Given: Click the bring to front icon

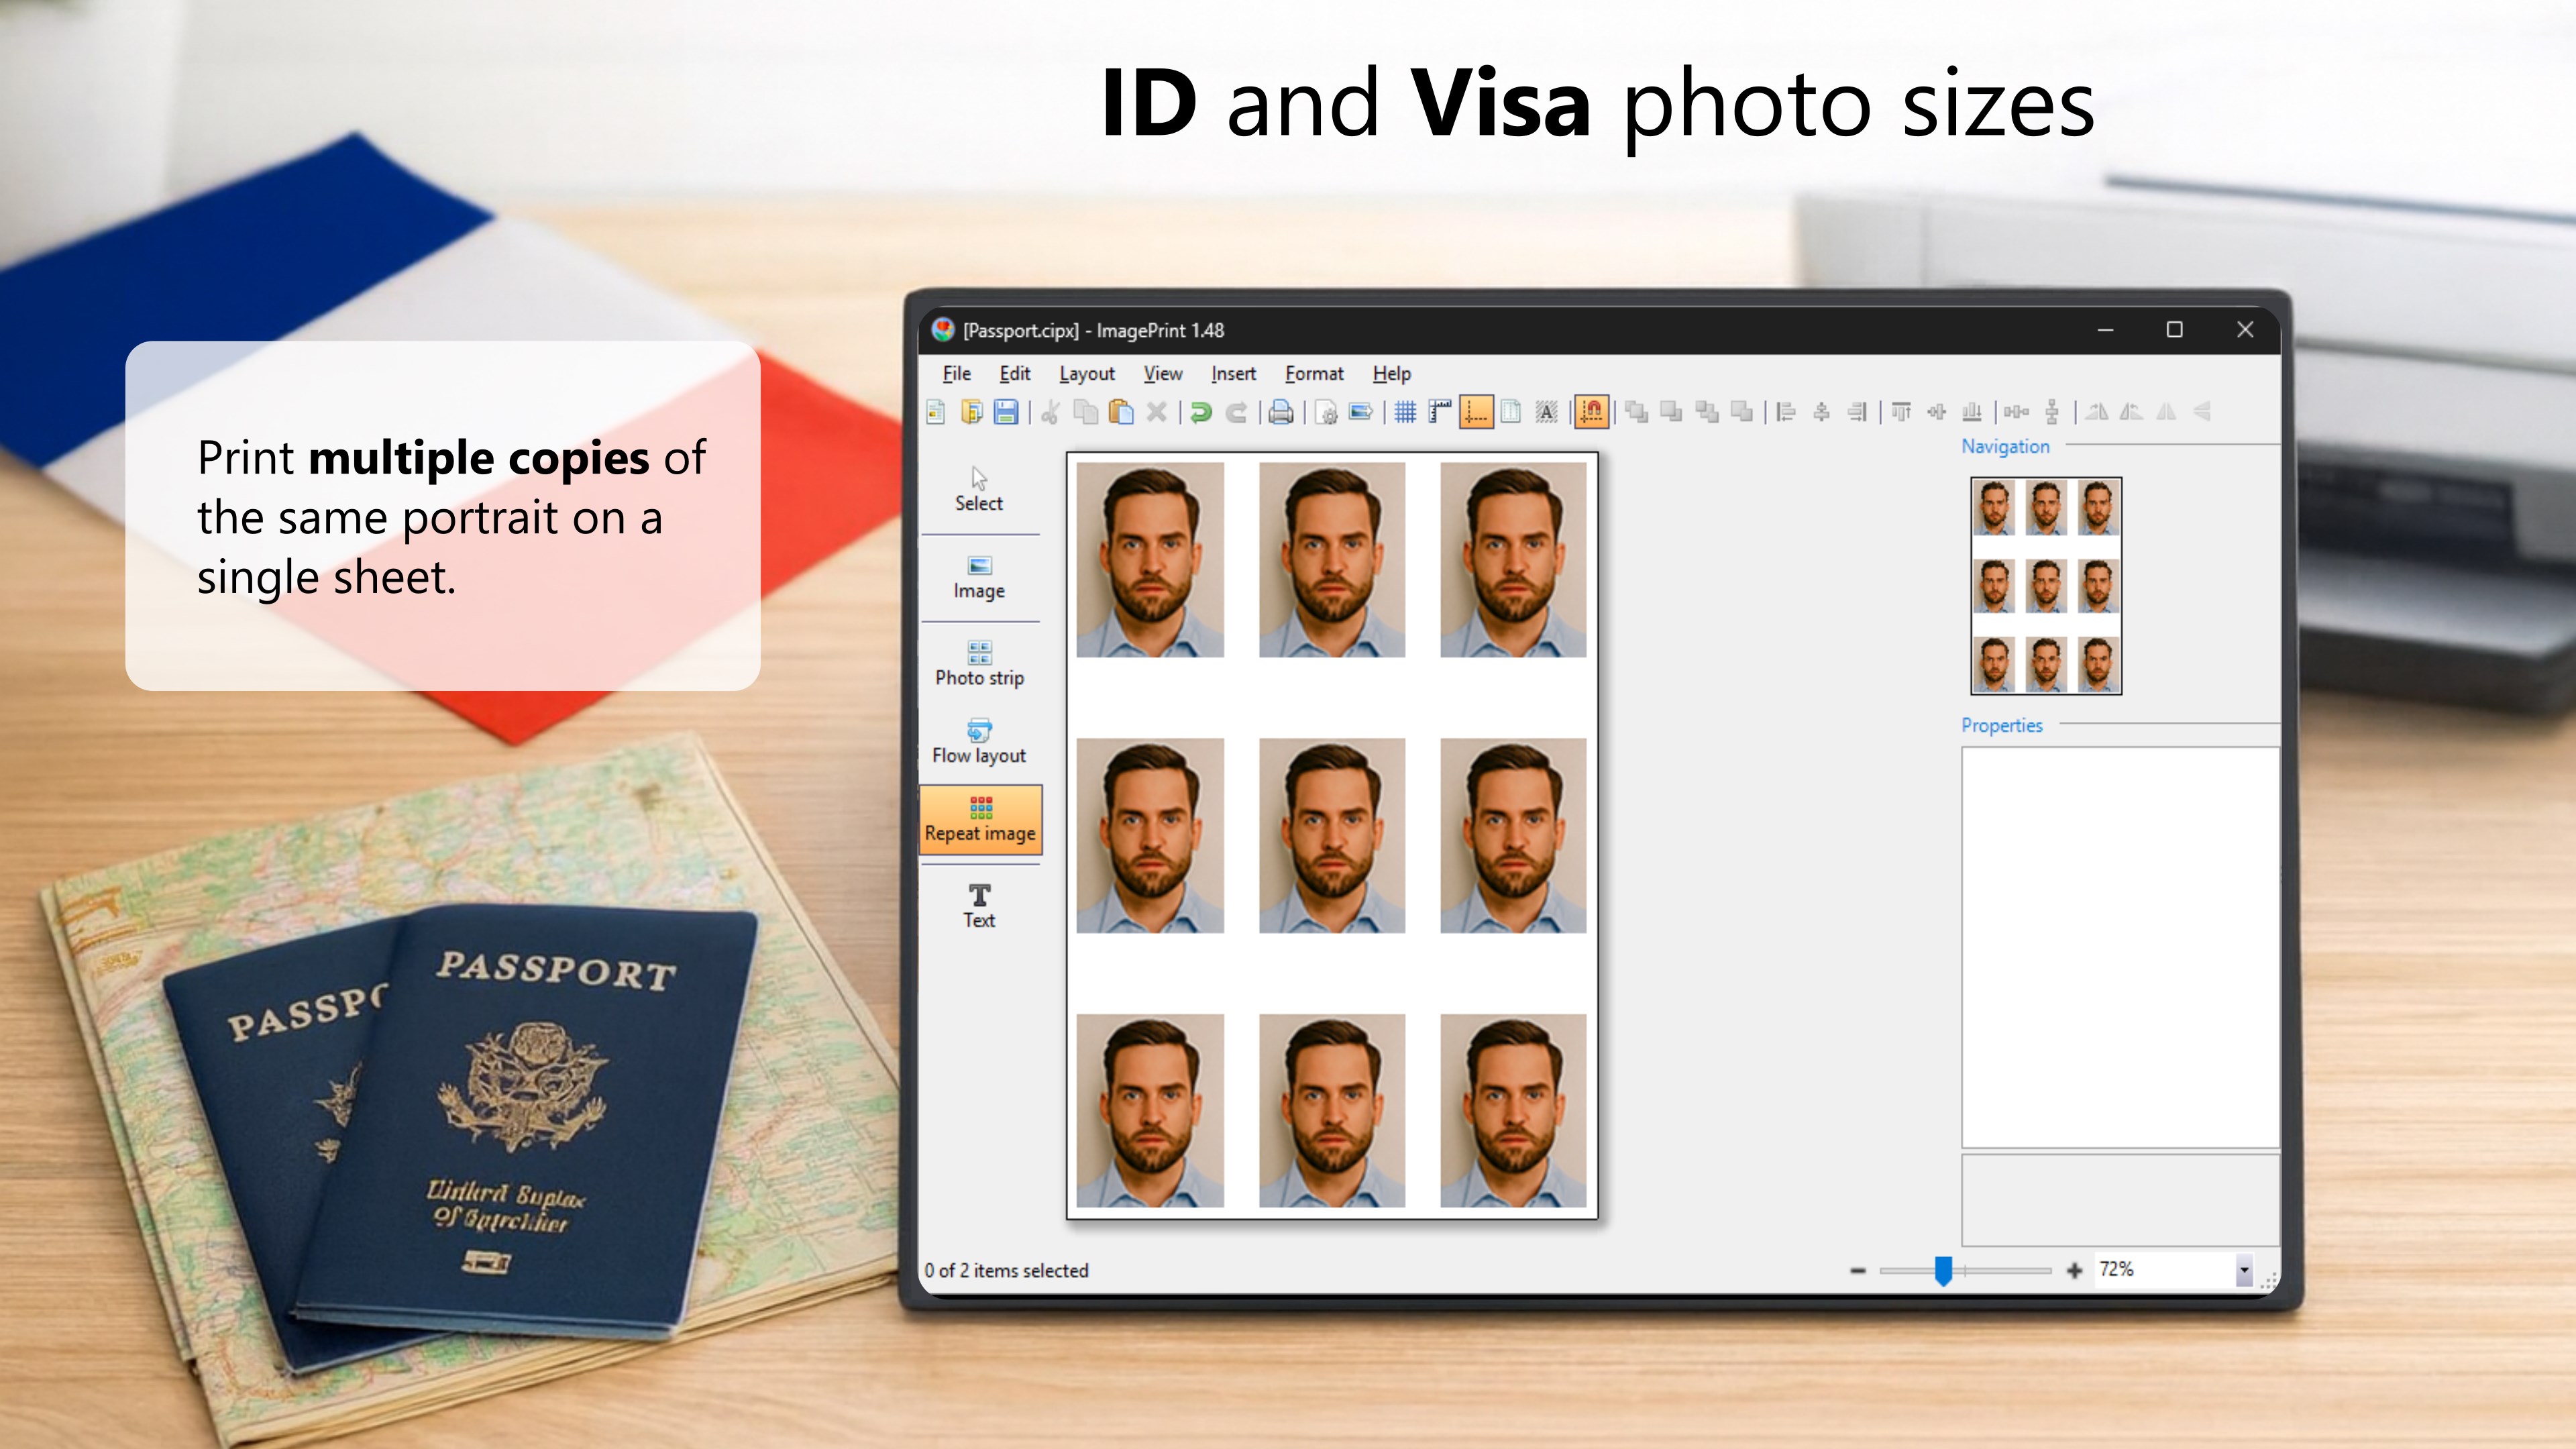Looking at the screenshot, I should [1636, 412].
